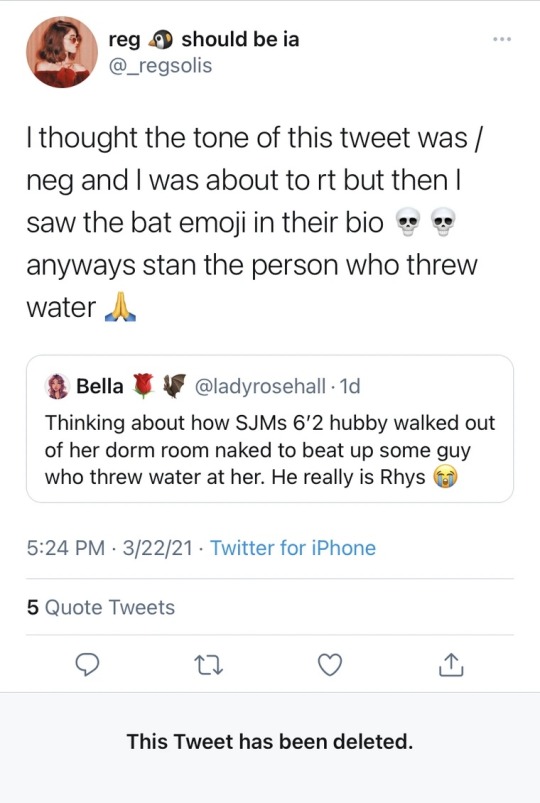Tap 'This Tweet has been deleted' notice
540x803 pixels.
click(269, 742)
